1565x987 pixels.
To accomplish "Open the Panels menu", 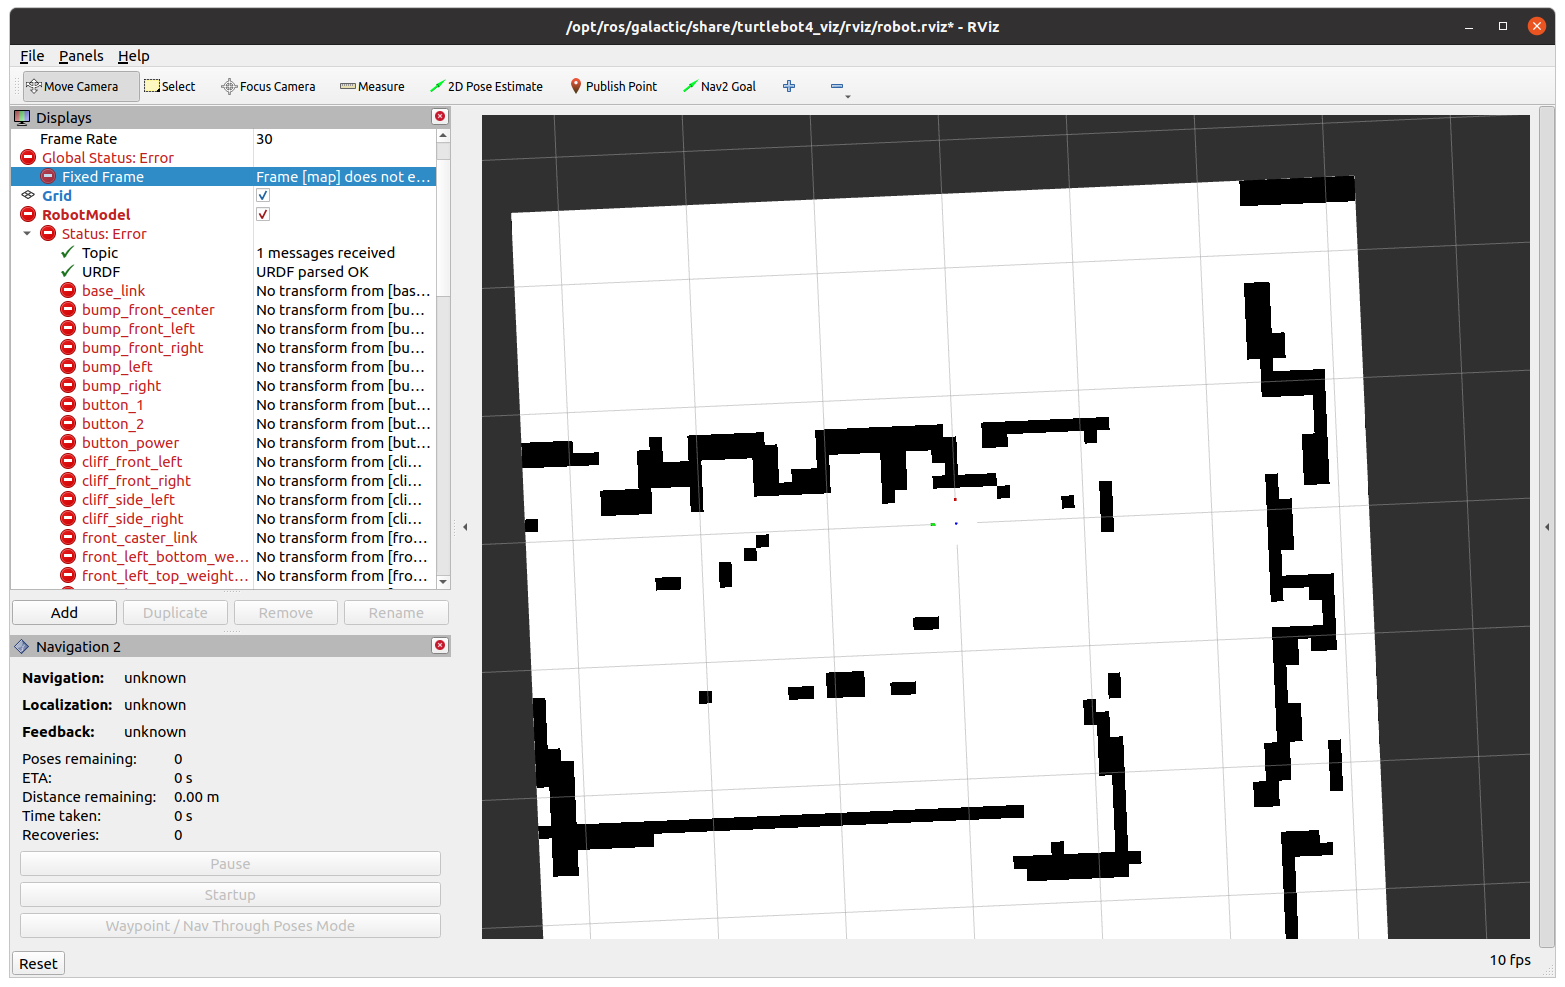I will coord(81,56).
